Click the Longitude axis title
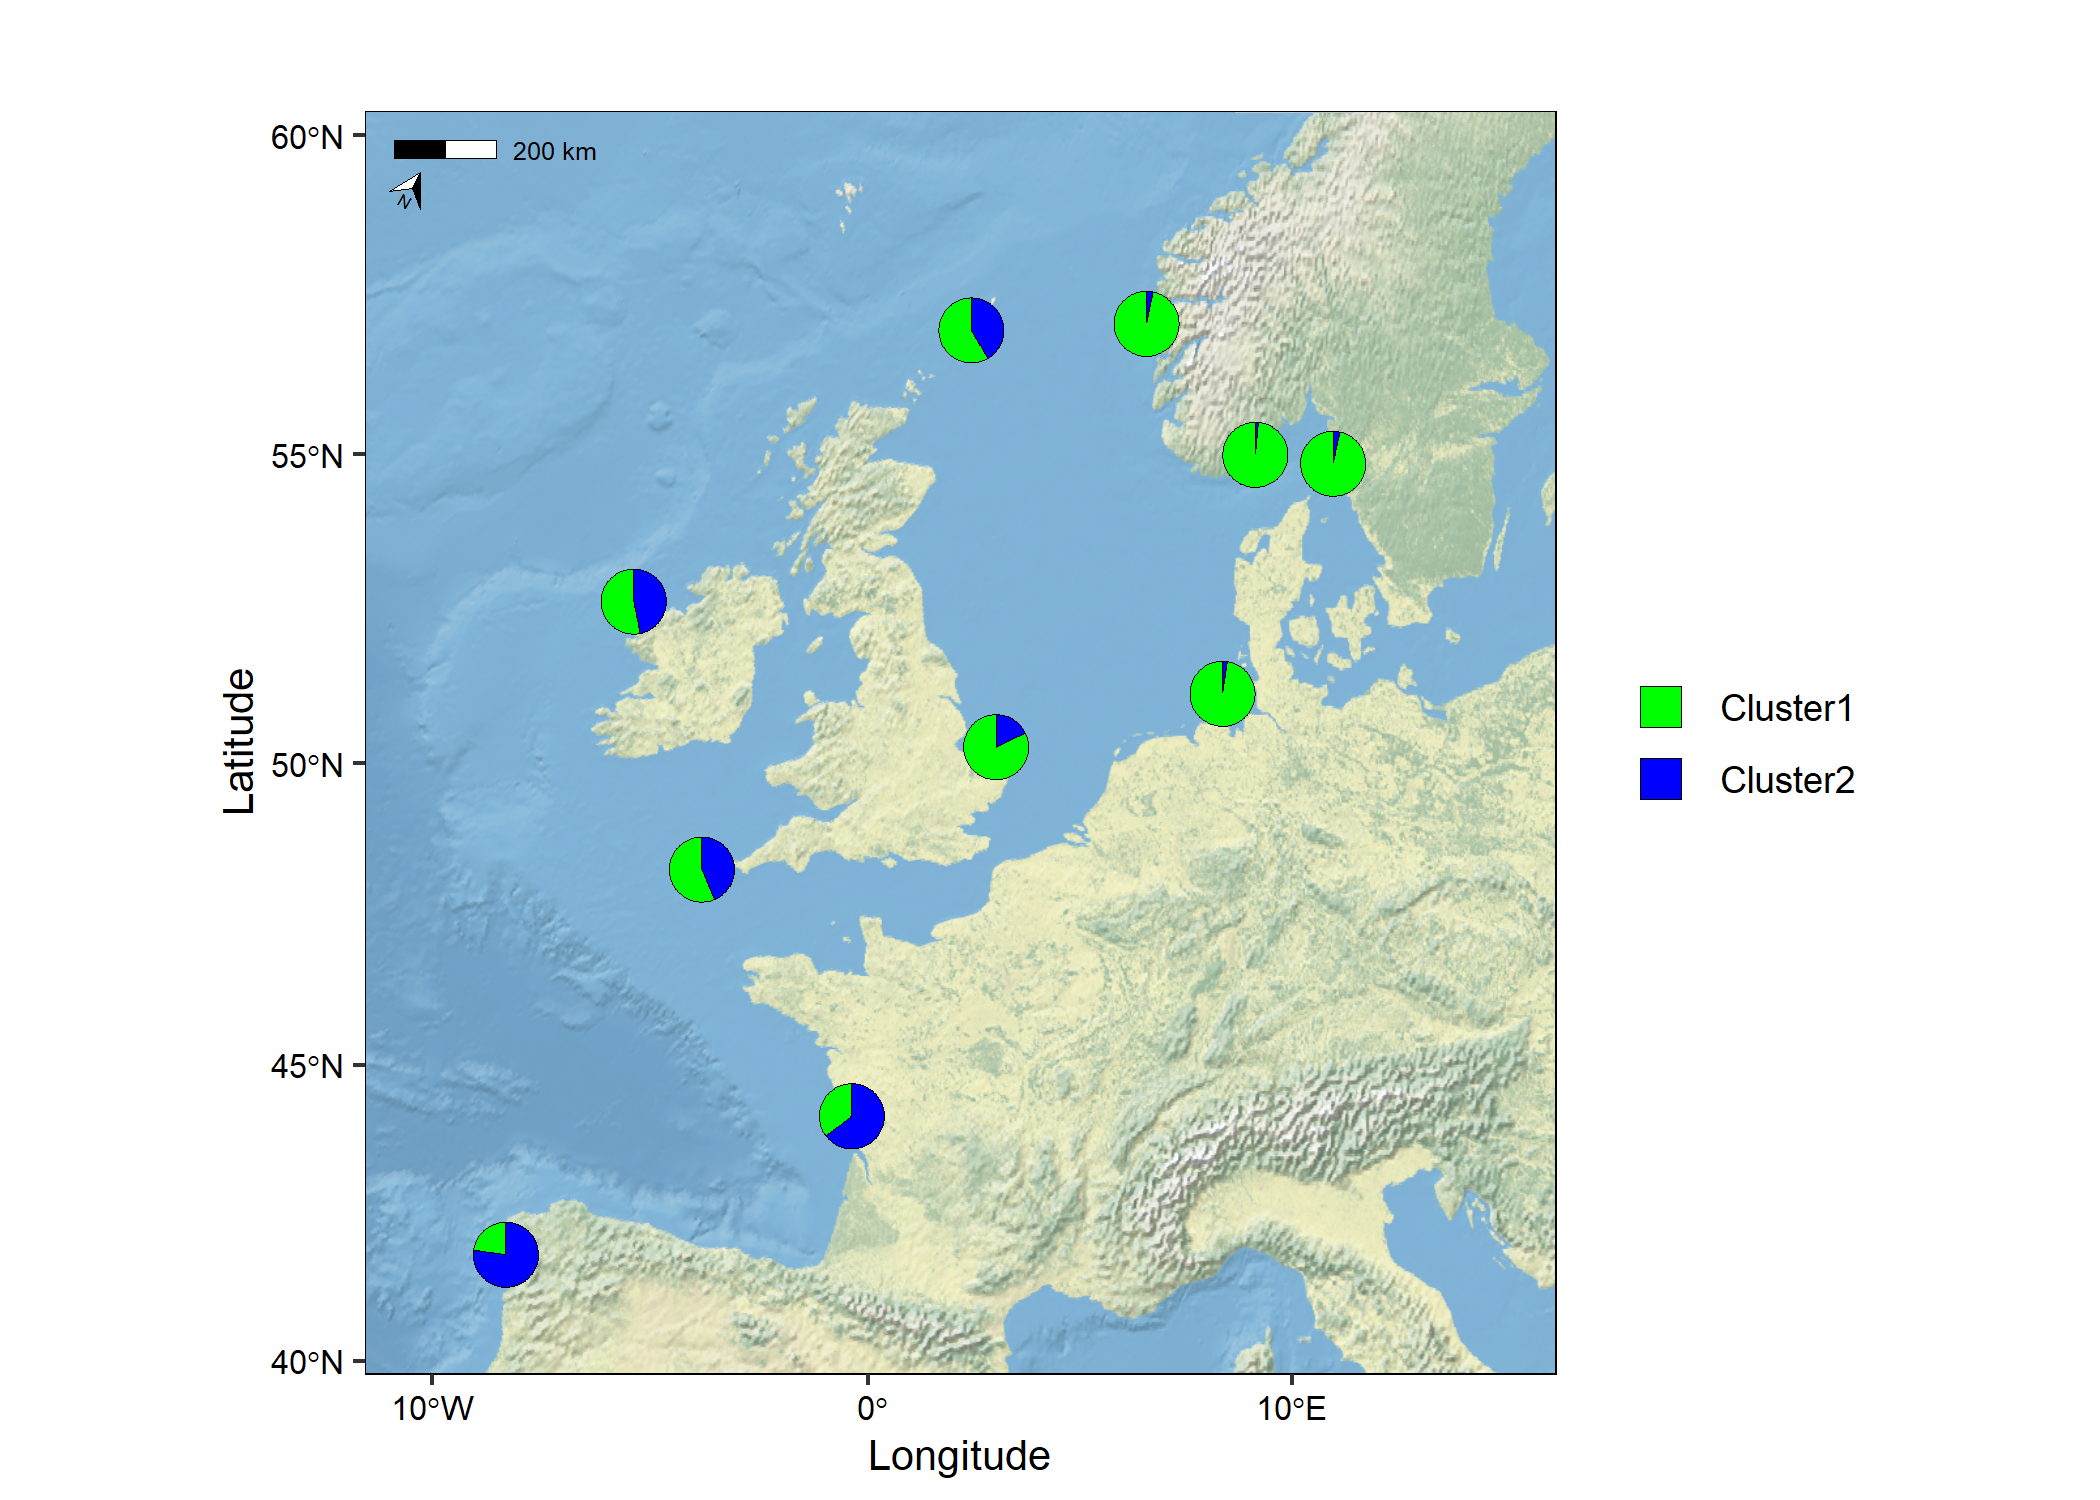Viewport: 2100px width, 1500px height. tap(958, 1455)
